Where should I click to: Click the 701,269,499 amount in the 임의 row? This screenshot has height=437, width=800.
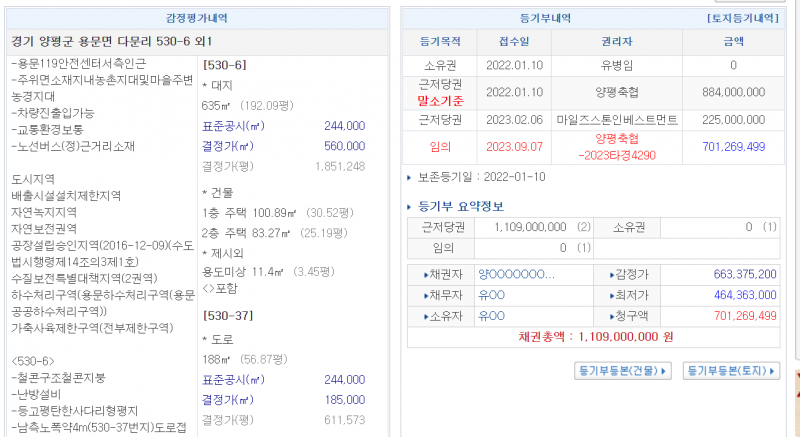pos(733,147)
